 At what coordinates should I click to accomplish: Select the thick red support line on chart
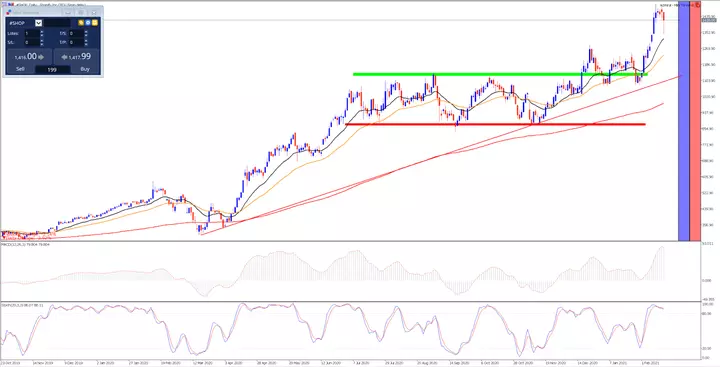pyautogui.click(x=495, y=124)
